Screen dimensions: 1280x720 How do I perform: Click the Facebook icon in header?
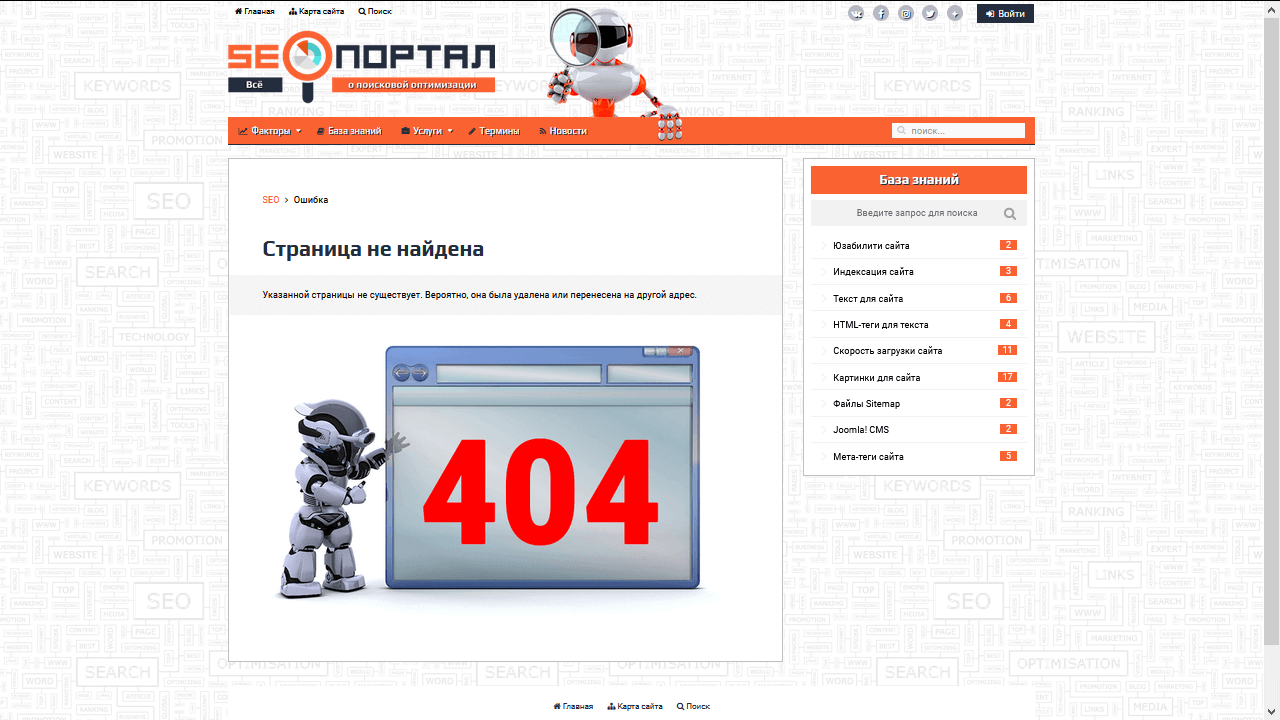(x=881, y=14)
